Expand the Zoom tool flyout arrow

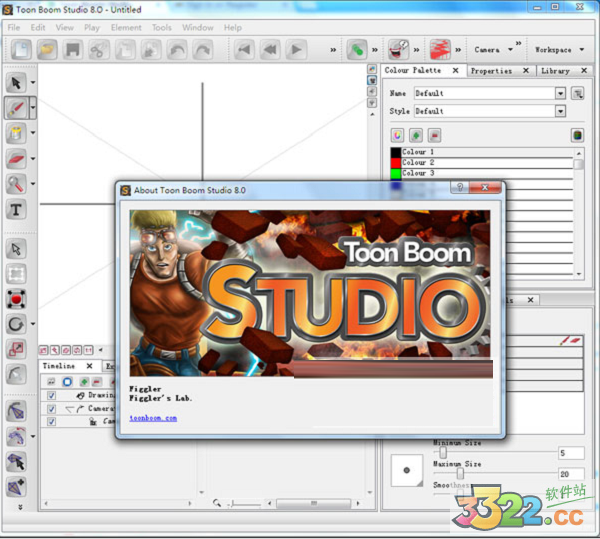(33, 184)
